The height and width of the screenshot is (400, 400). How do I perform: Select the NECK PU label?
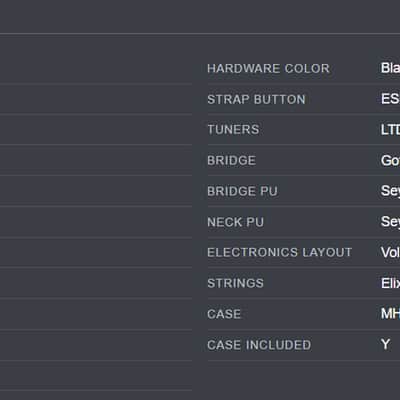pyautogui.click(x=236, y=222)
